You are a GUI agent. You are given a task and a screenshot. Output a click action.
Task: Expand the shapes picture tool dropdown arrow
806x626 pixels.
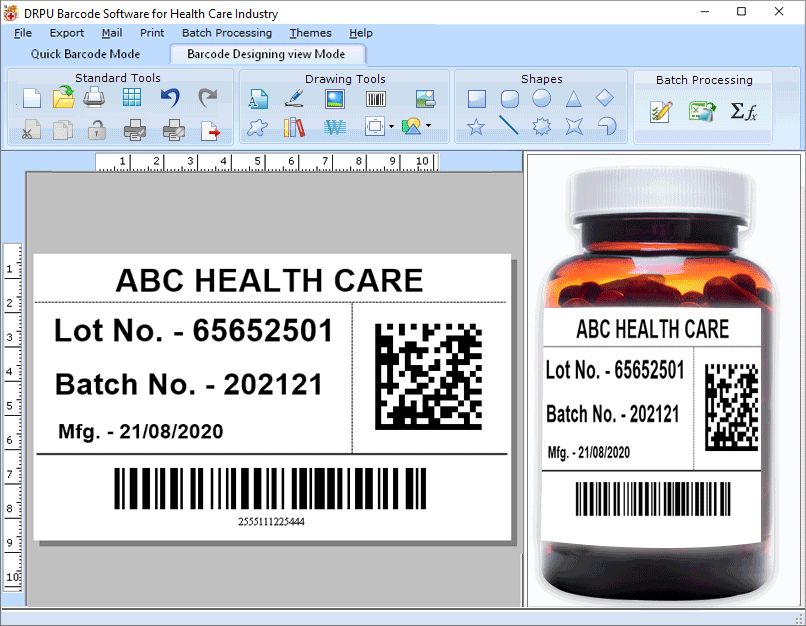(x=429, y=125)
